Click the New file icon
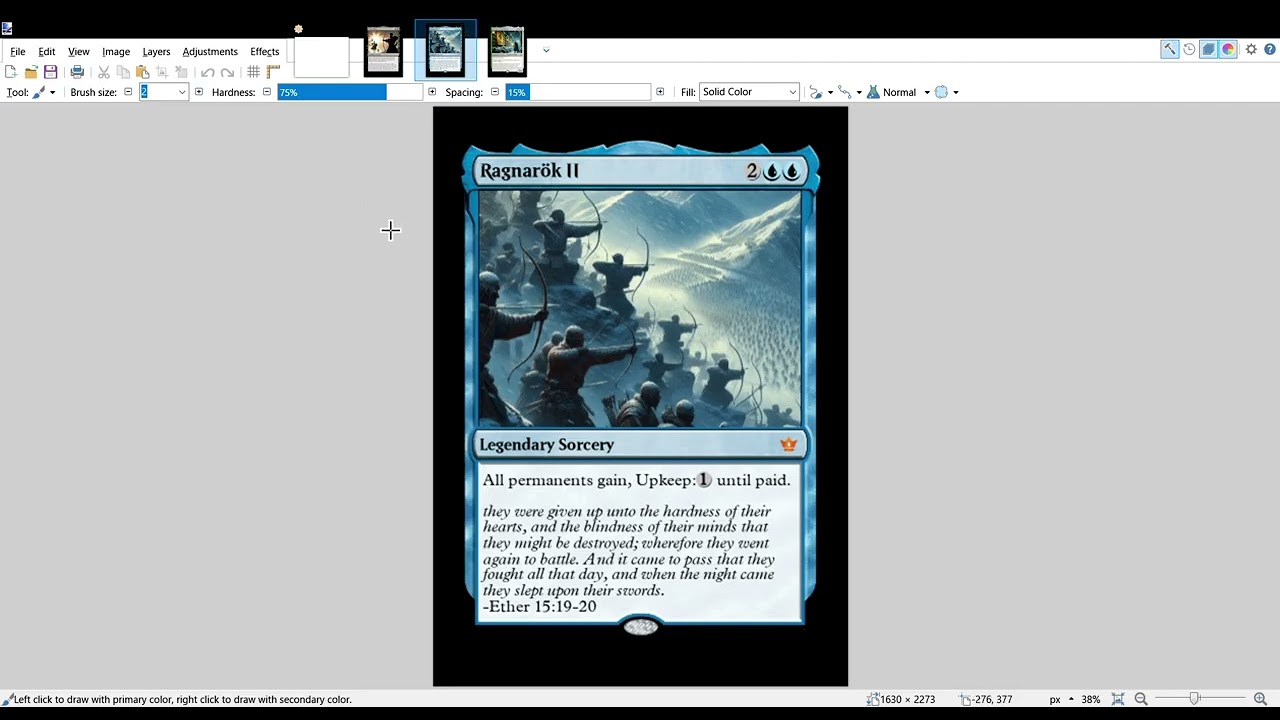This screenshot has width=1280, height=720. 11,72
